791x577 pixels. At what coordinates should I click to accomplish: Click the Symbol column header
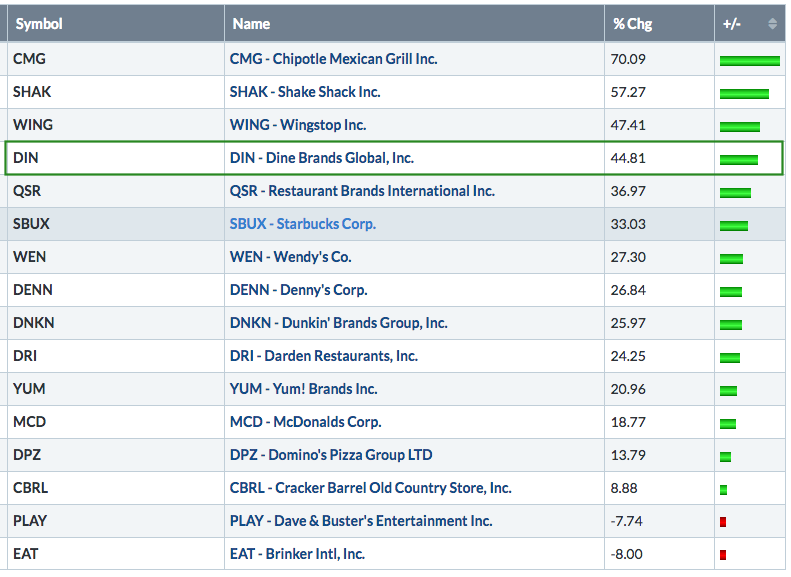coord(116,24)
